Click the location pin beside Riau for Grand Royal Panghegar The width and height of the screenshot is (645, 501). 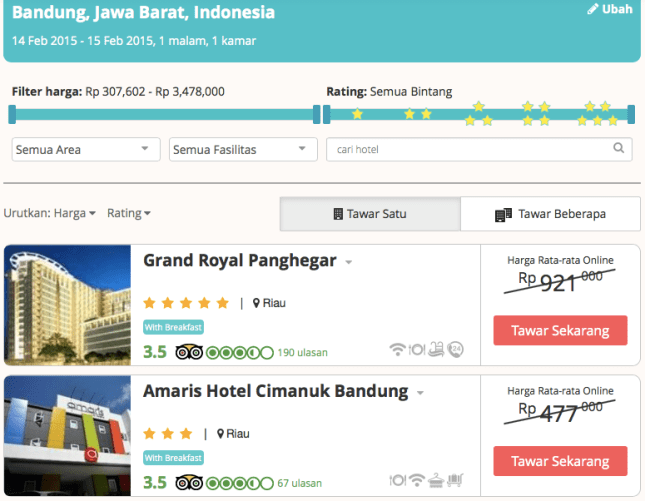coord(256,303)
